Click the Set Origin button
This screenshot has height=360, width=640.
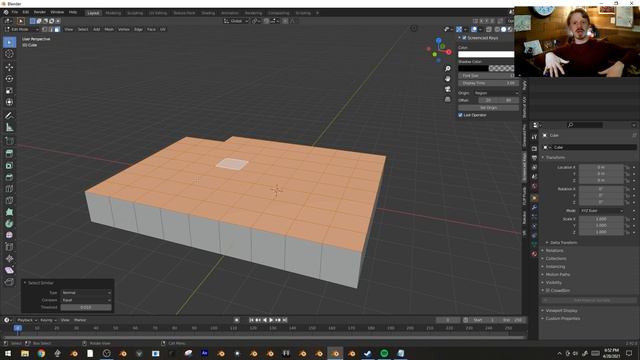tap(488, 108)
